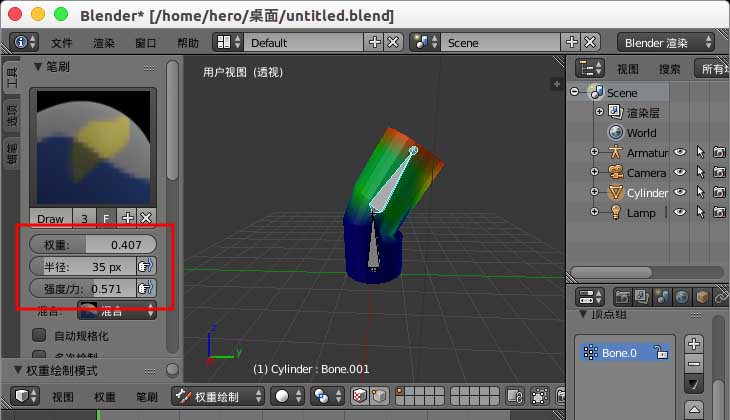Hide the Cylinder in viewport
The height and width of the screenshot is (420, 730).
click(x=680, y=192)
